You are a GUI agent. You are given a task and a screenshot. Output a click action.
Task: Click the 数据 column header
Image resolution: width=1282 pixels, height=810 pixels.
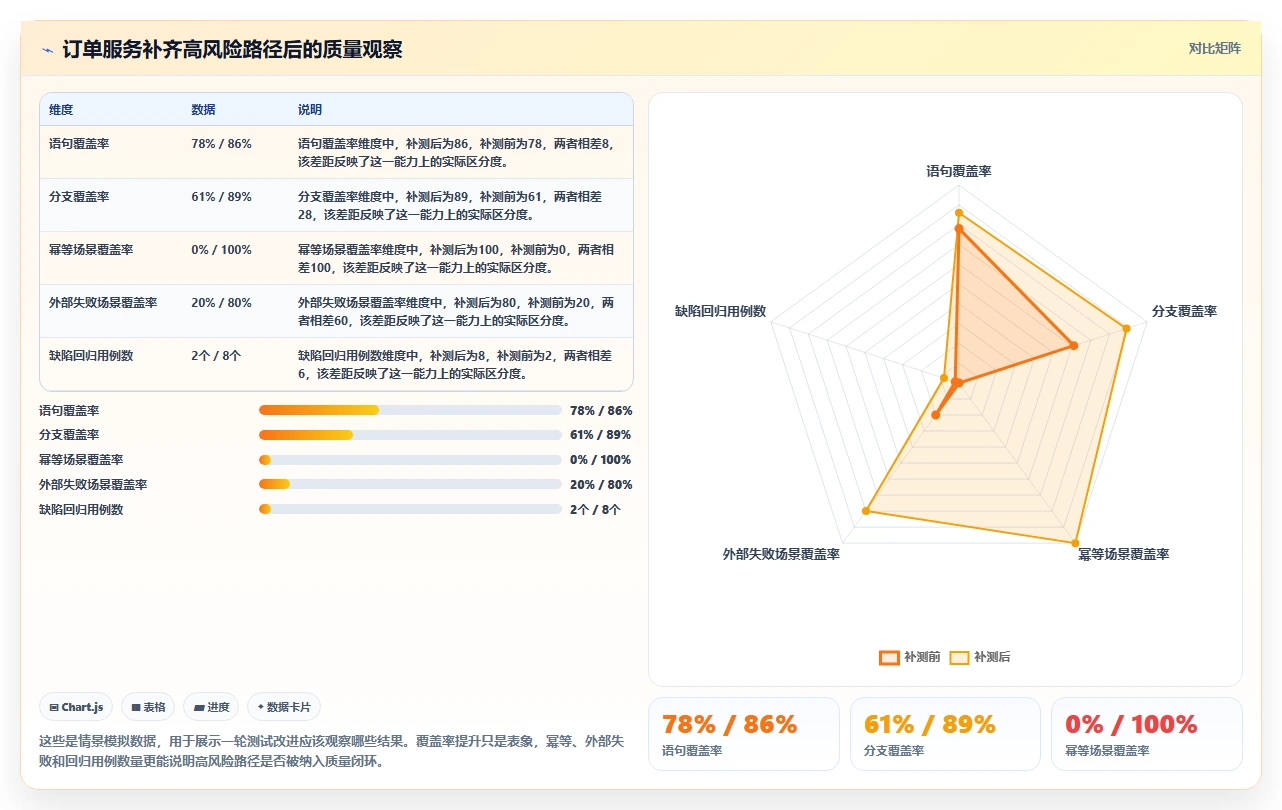pos(203,110)
